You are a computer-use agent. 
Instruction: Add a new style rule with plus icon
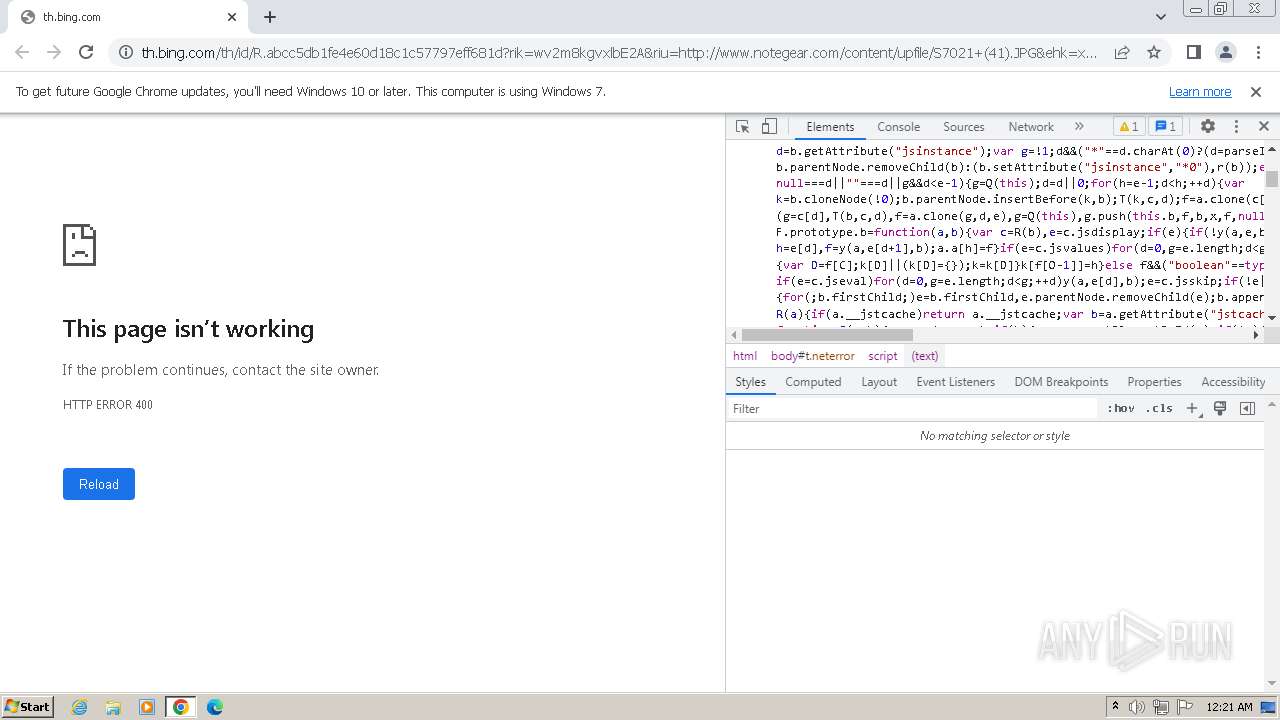tap(1192, 409)
